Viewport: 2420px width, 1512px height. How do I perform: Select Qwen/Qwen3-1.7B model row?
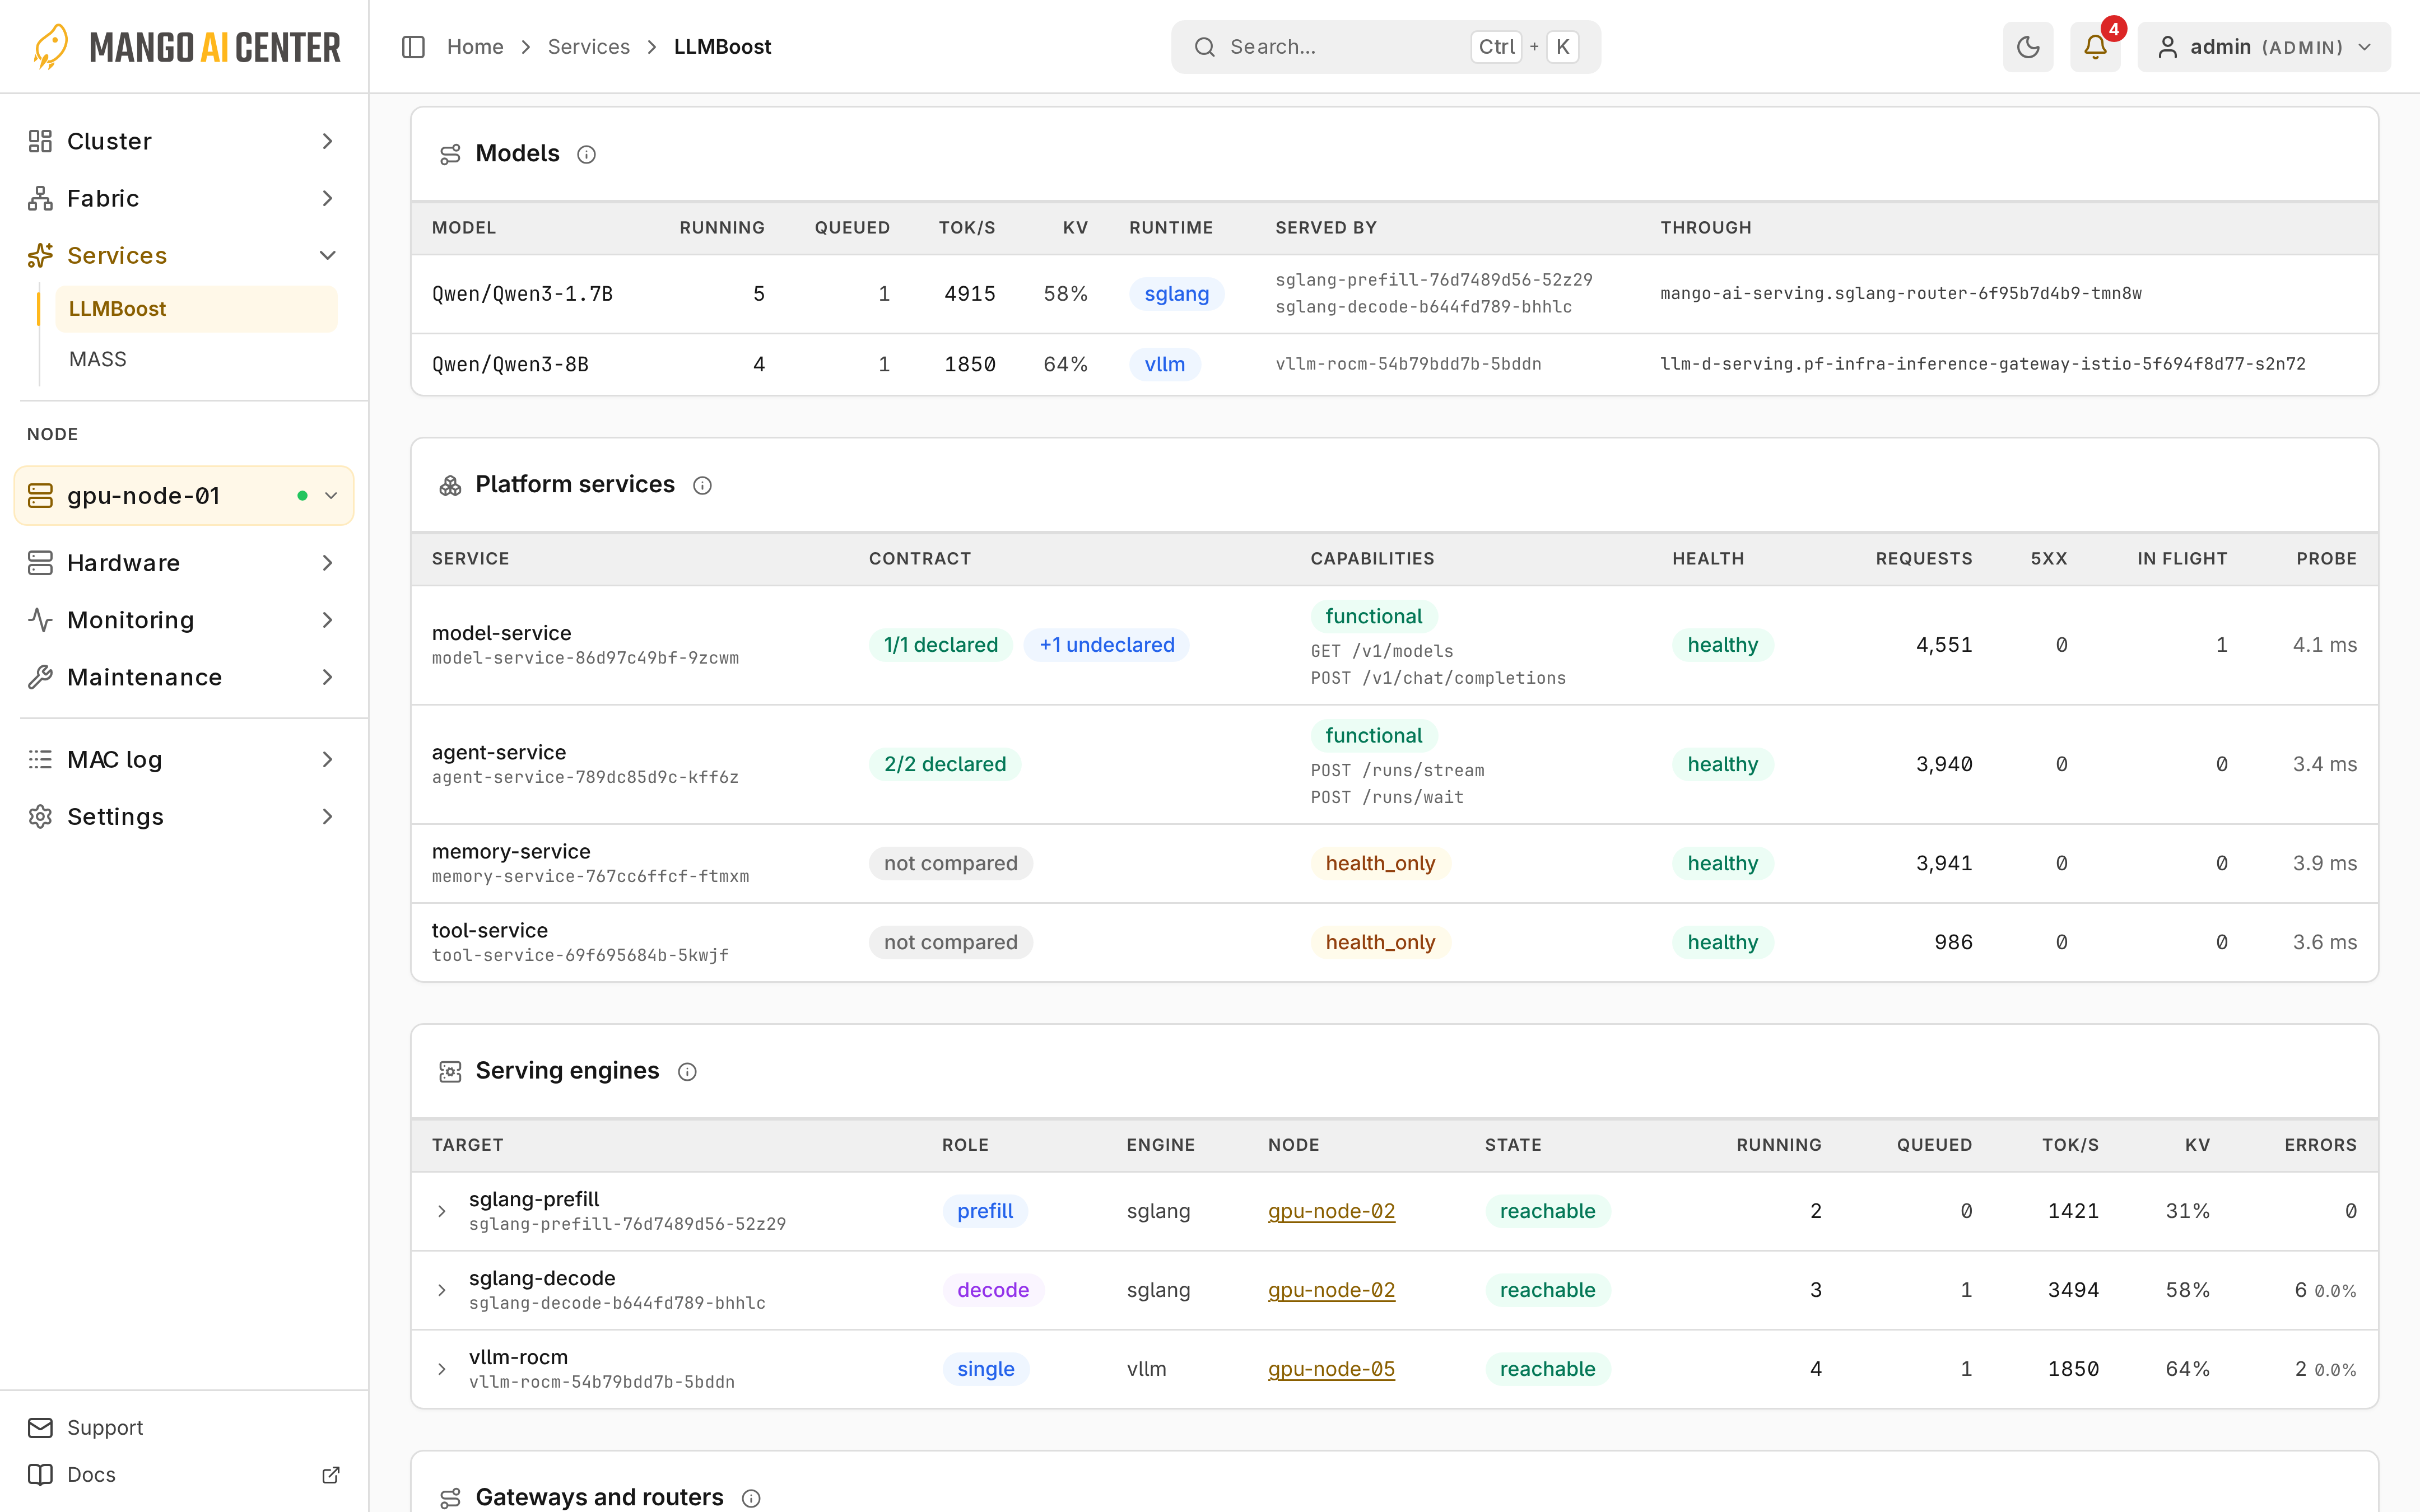(1394, 294)
